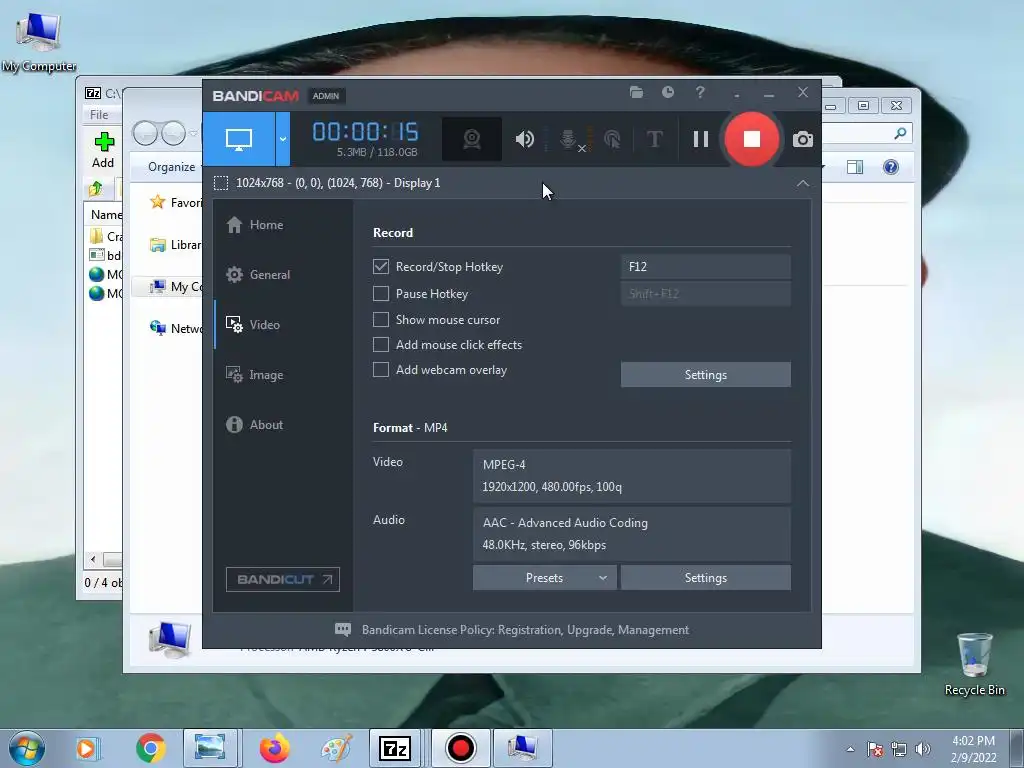Open Bandicam help question mark
Screen dimensions: 1024x768
pos(700,92)
